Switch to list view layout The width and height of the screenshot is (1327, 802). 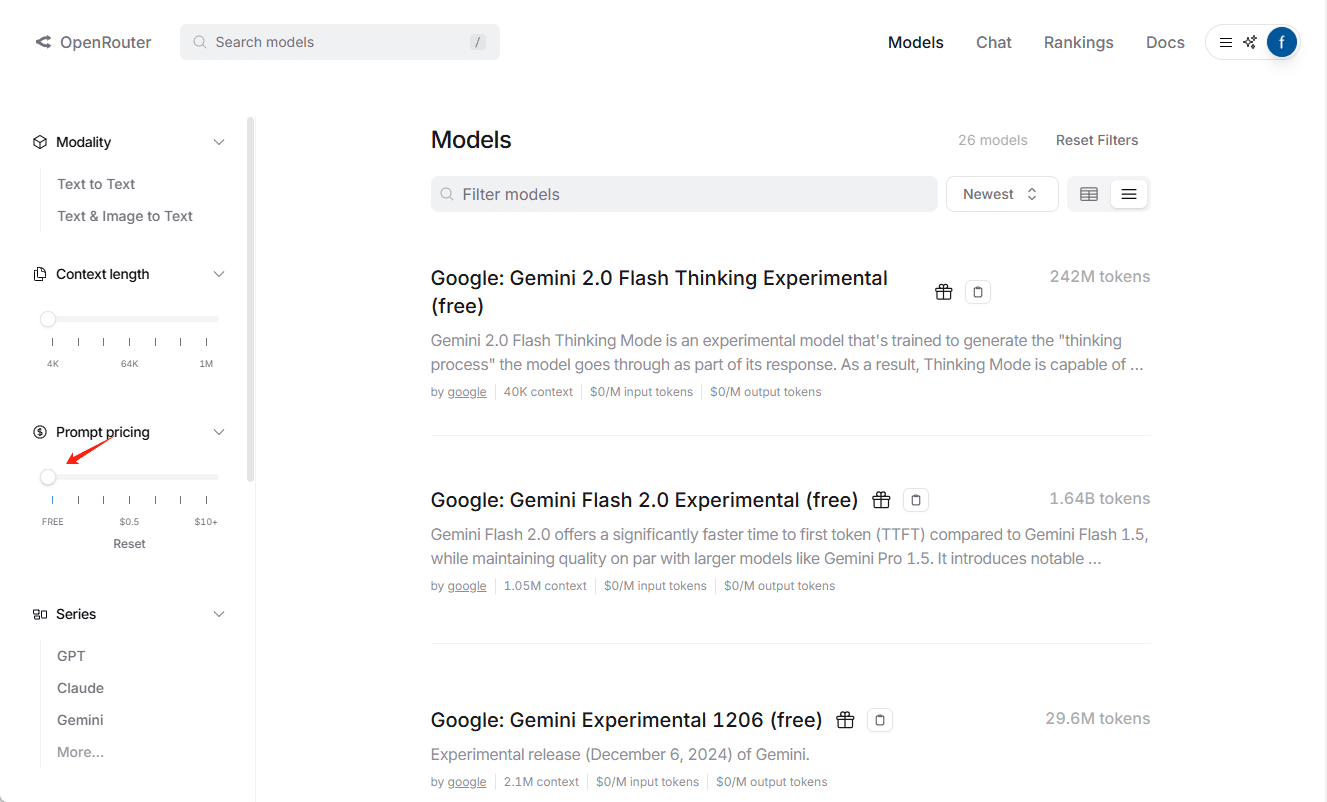1129,194
